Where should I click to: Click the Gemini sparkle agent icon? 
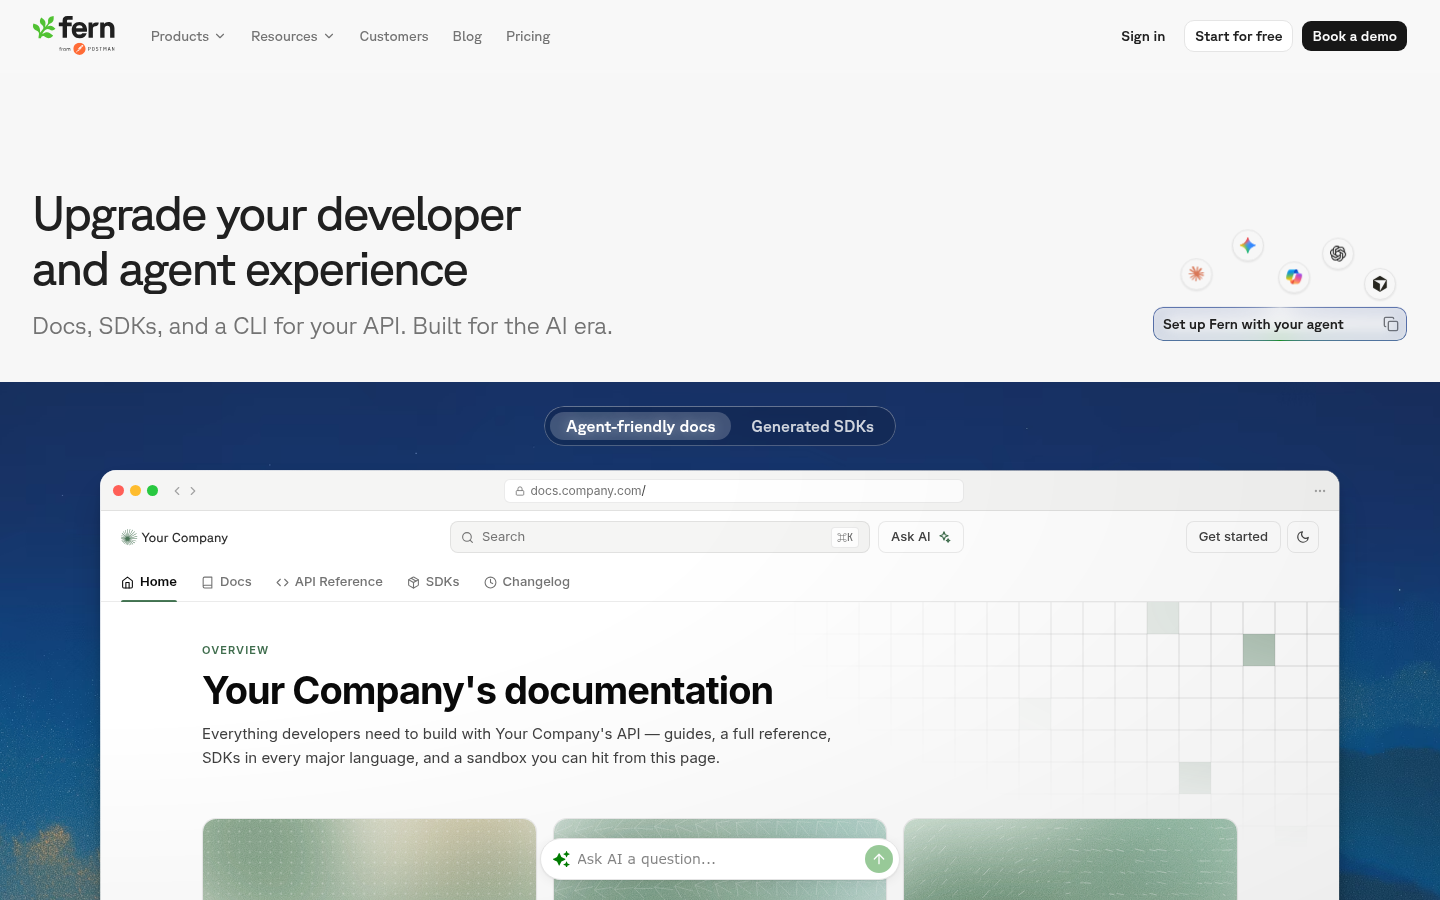tap(1247, 245)
